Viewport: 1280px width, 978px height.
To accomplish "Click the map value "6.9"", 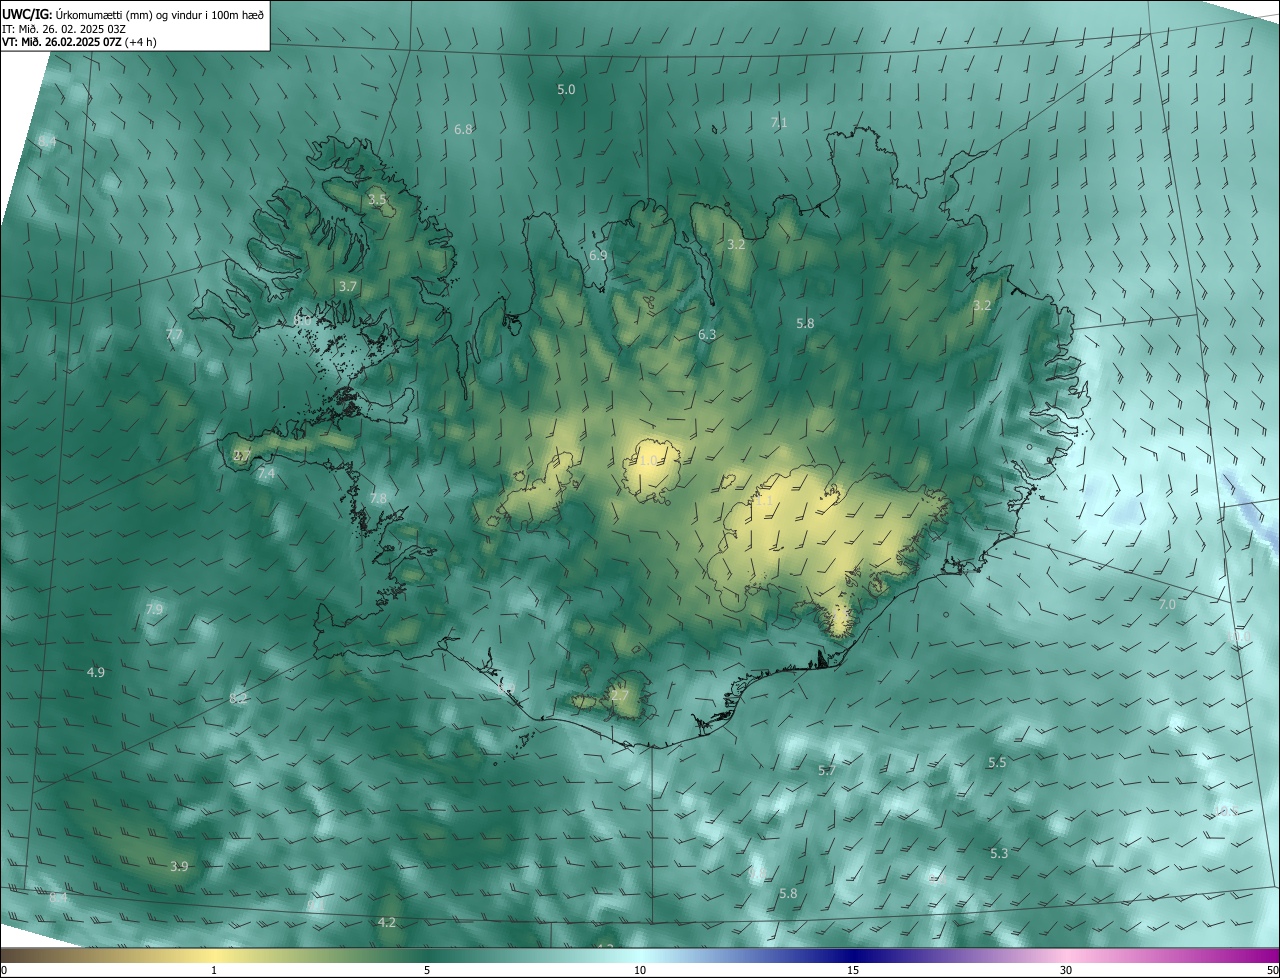I will pos(598,256).
